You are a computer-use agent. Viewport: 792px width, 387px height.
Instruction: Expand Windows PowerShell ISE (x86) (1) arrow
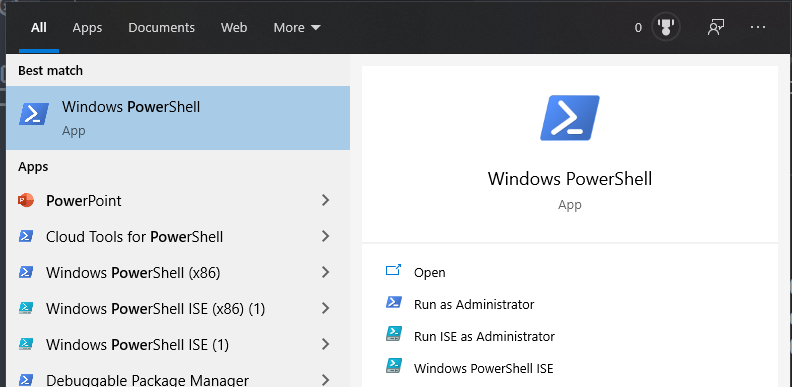pos(325,308)
